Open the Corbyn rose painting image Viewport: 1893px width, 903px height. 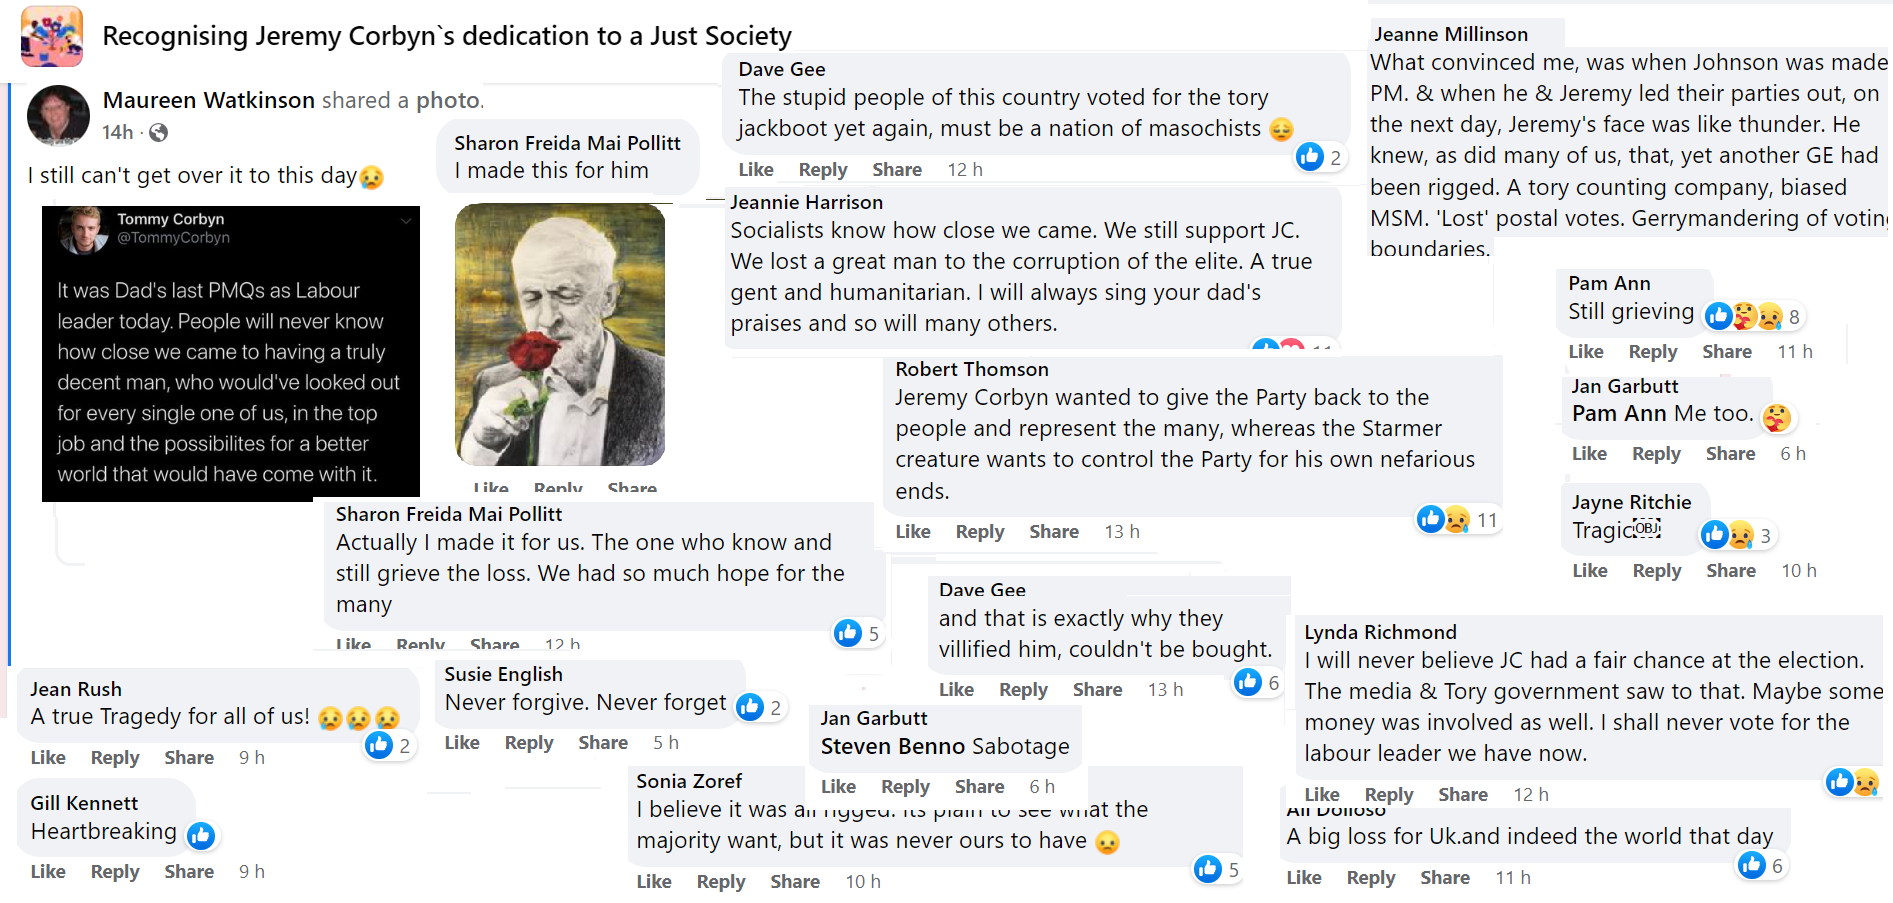point(560,334)
